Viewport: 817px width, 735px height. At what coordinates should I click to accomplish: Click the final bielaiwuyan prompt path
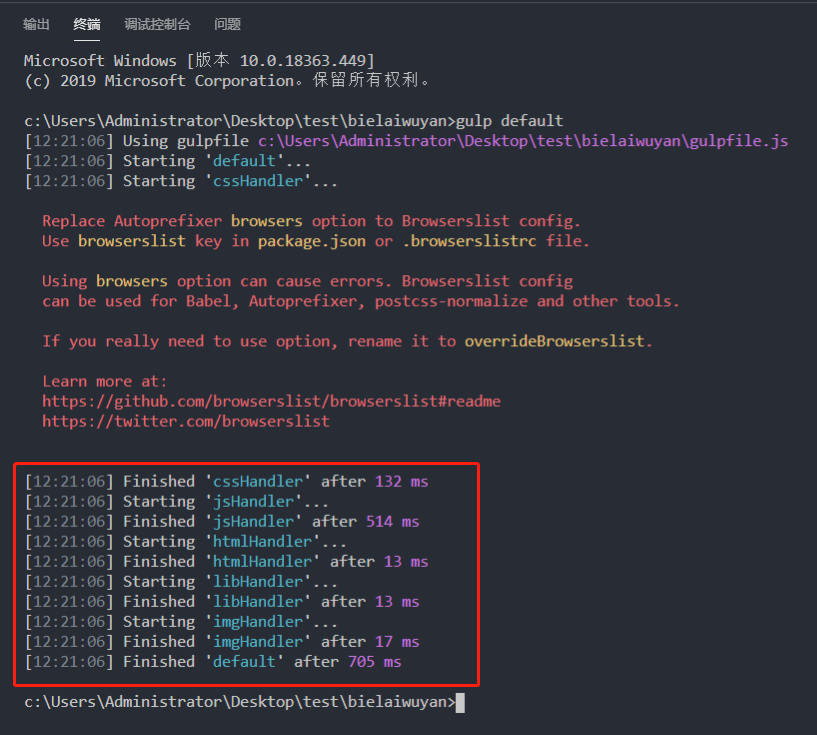click(240, 702)
